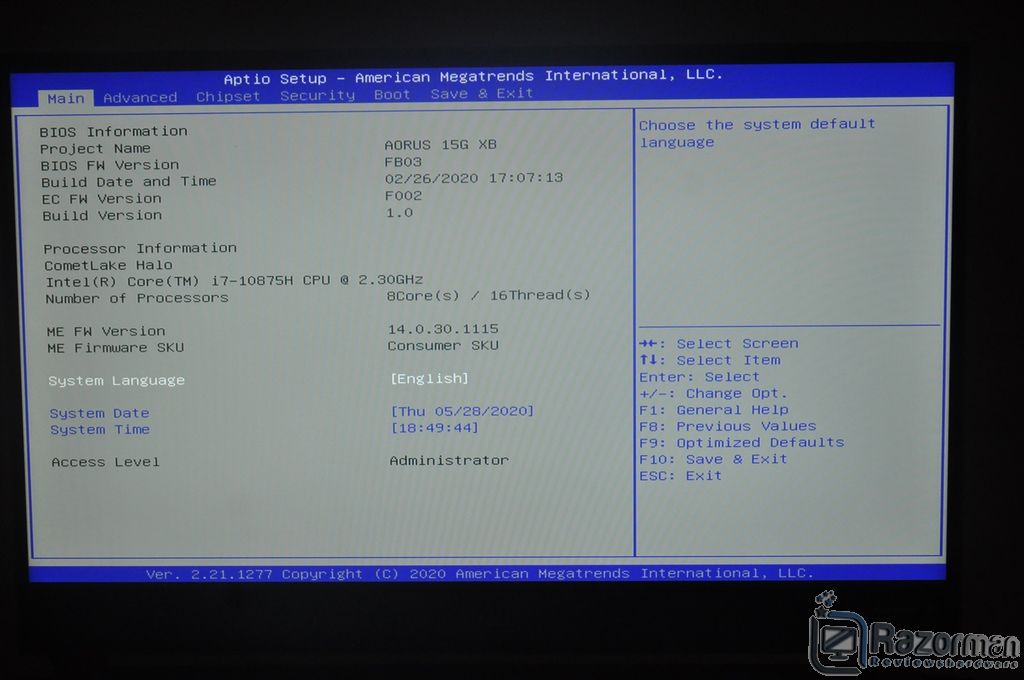Click the Access Level label
Viewport: 1024px width, 680px height.
pos(106,462)
